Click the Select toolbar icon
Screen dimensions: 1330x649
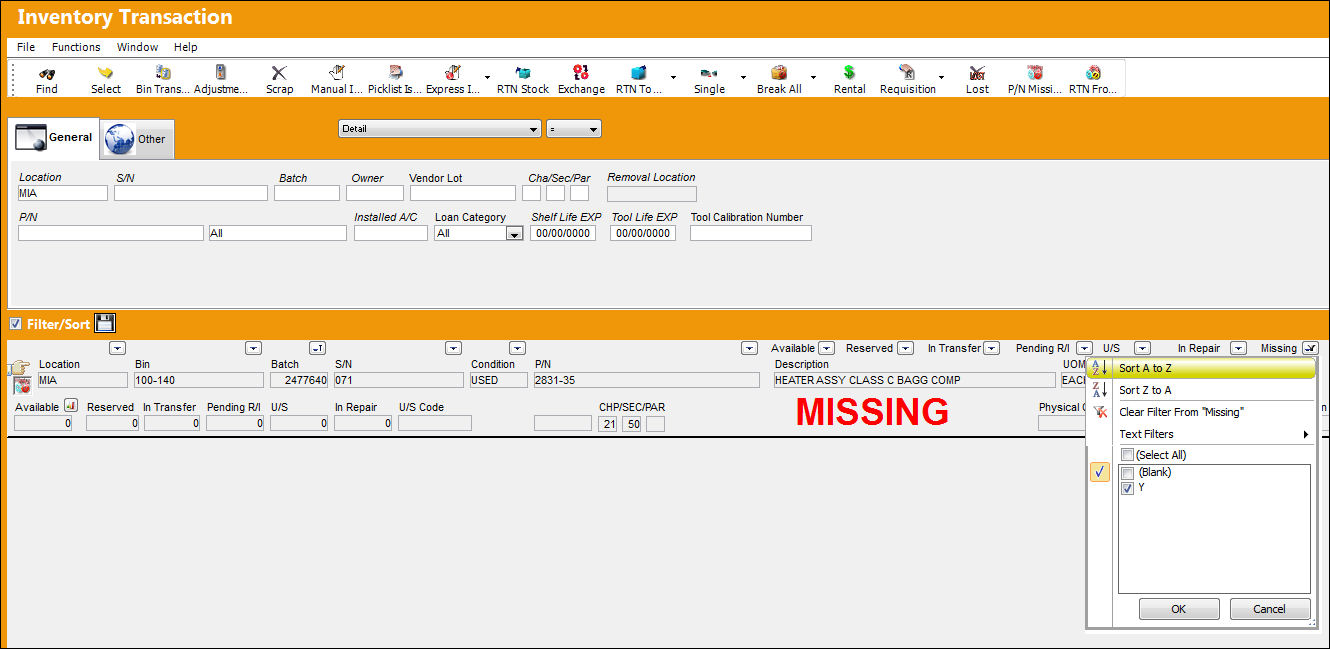105,73
